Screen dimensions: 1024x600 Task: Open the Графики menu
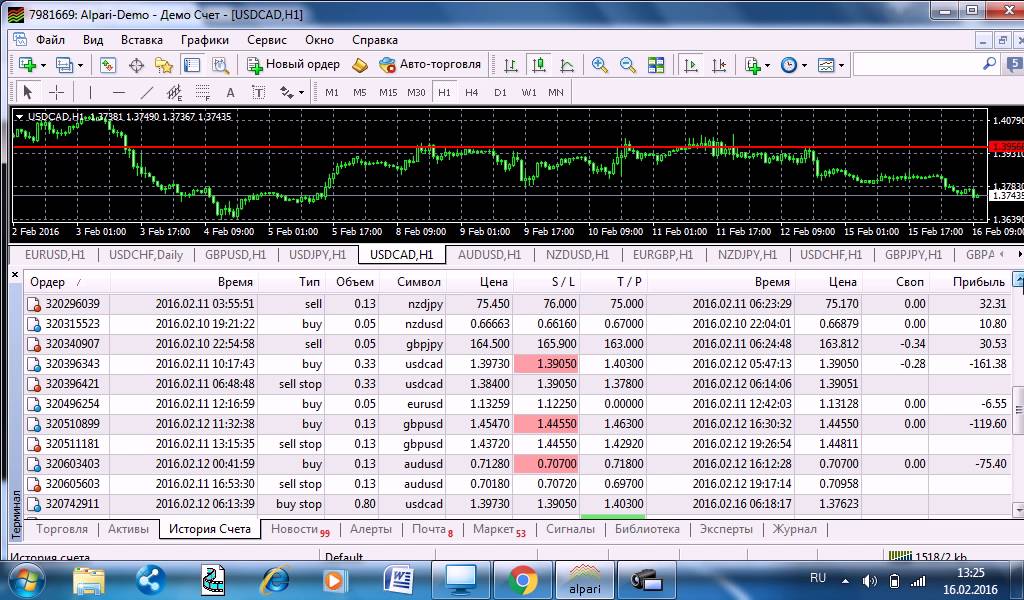point(205,40)
